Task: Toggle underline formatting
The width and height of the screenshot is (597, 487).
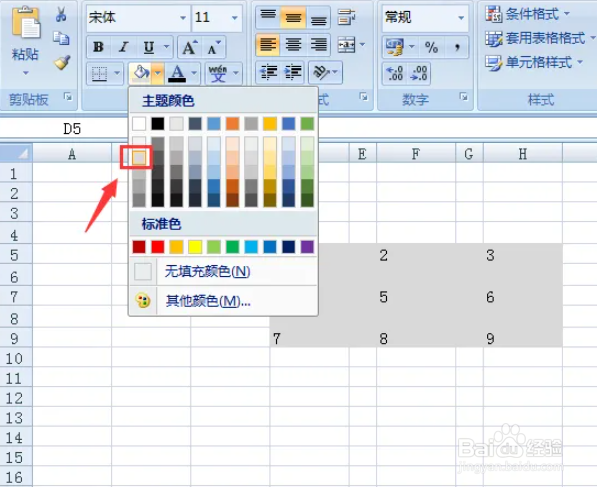Action: (x=148, y=47)
